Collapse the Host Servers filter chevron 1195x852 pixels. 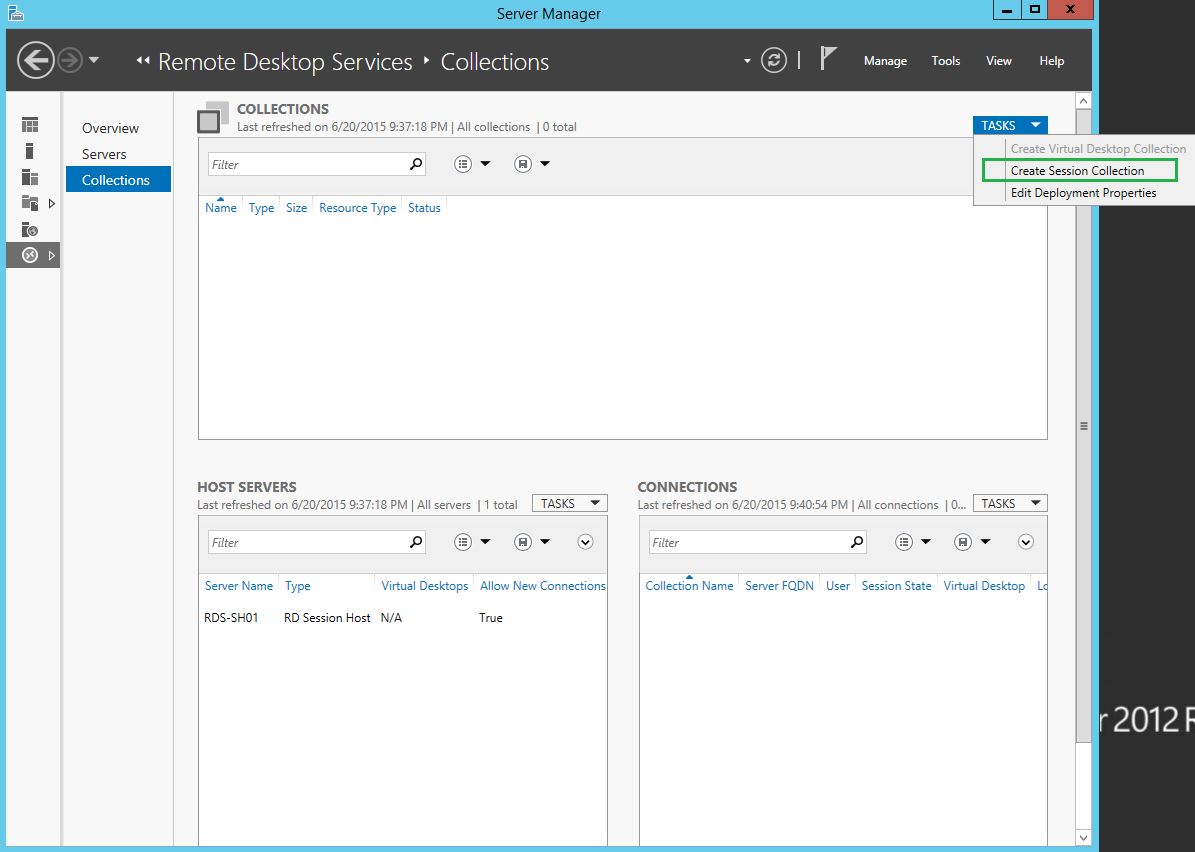(585, 541)
